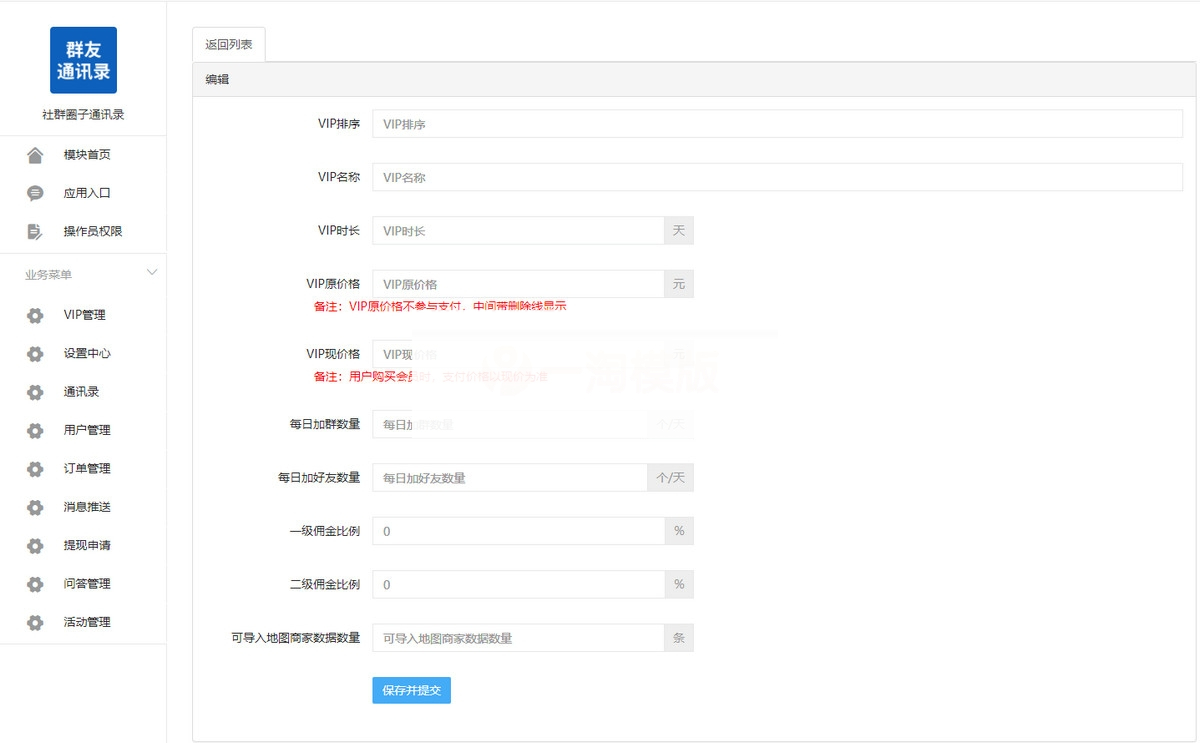Click the 保存并提交 button
Image resolution: width=1200 pixels, height=743 pixels.
(411, 690)
